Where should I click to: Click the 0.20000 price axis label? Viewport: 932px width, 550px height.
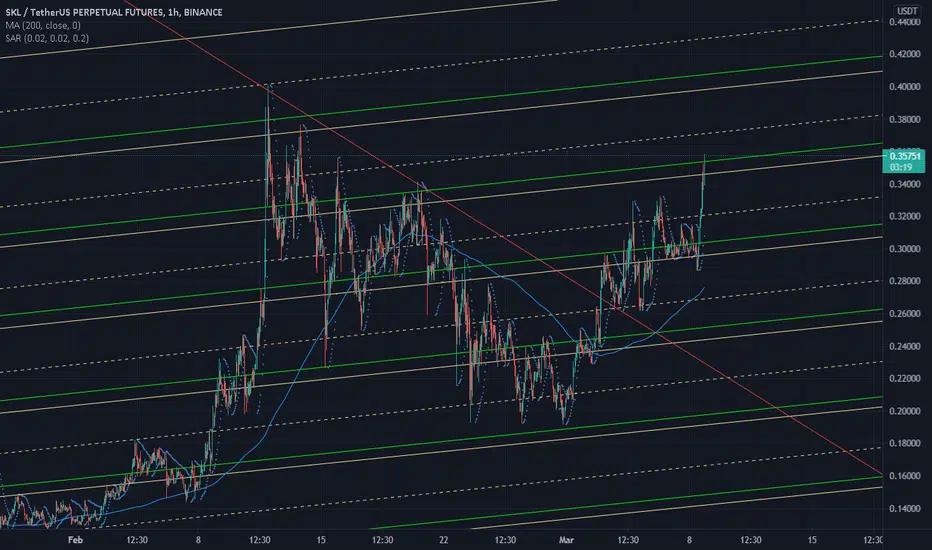905,411
